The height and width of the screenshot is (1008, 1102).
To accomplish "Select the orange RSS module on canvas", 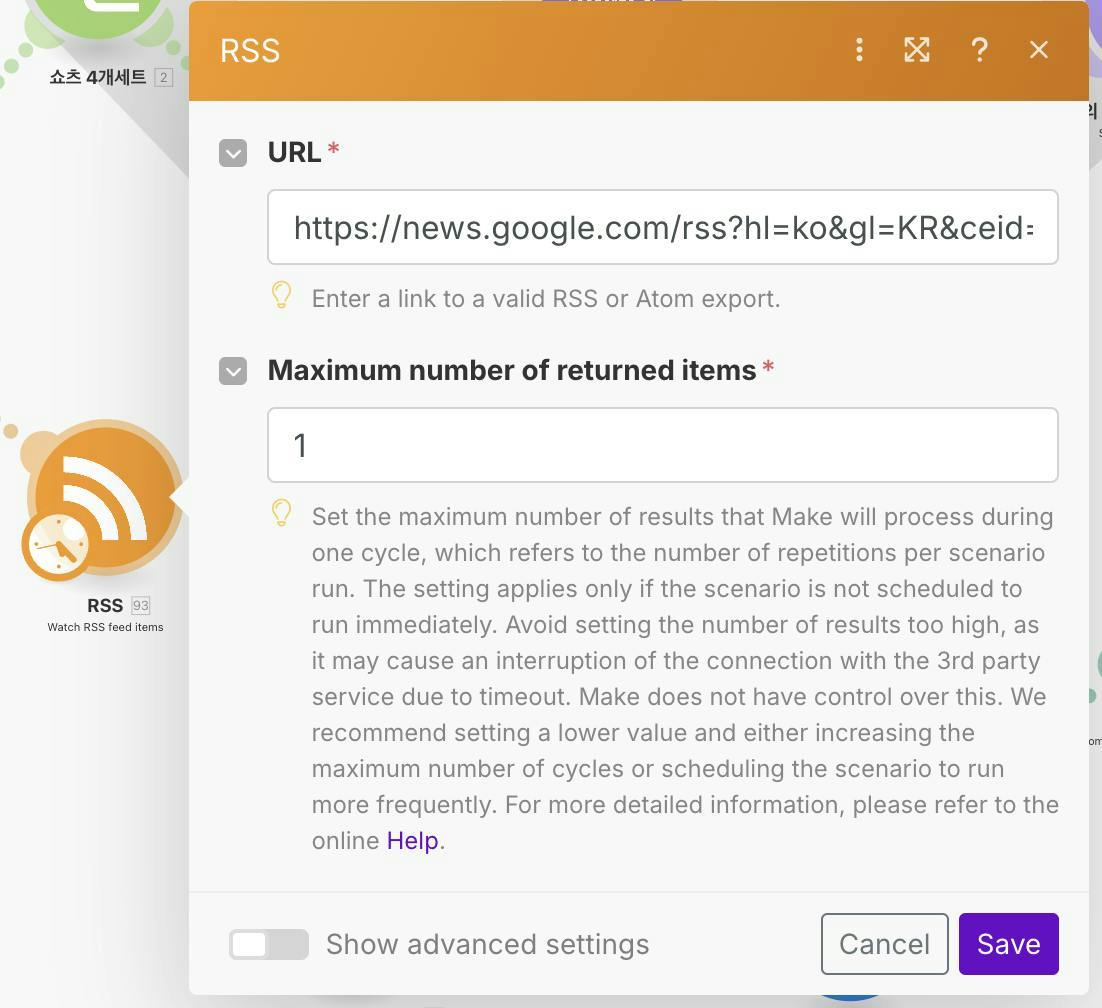I will 105,498.
